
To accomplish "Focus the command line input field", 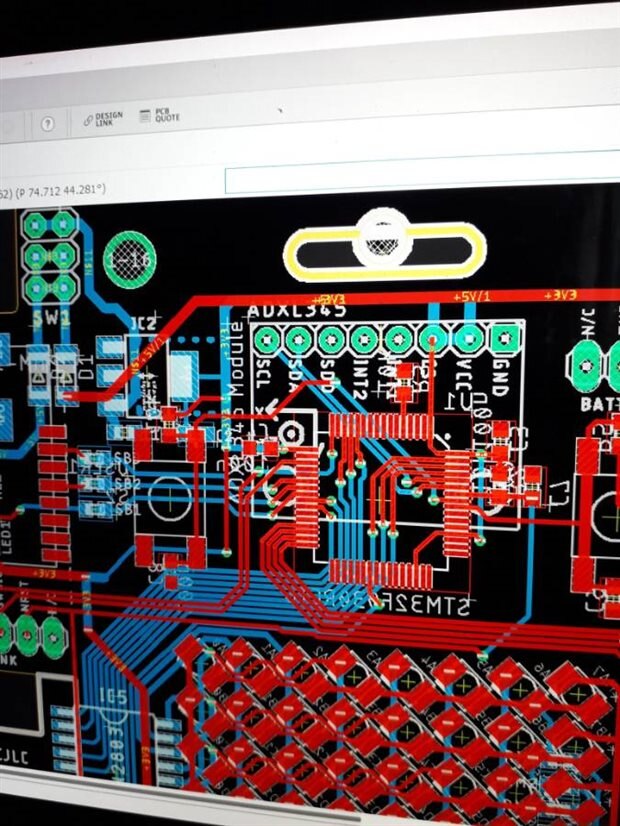I will coord(422,172).
